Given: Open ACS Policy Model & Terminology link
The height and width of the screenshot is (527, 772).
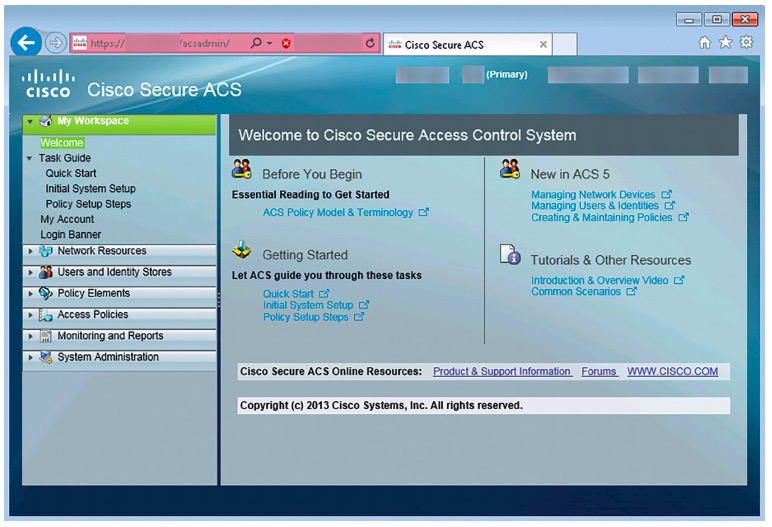Looking at the screenshot, I should pyautogui.click(x=337, y=212).
